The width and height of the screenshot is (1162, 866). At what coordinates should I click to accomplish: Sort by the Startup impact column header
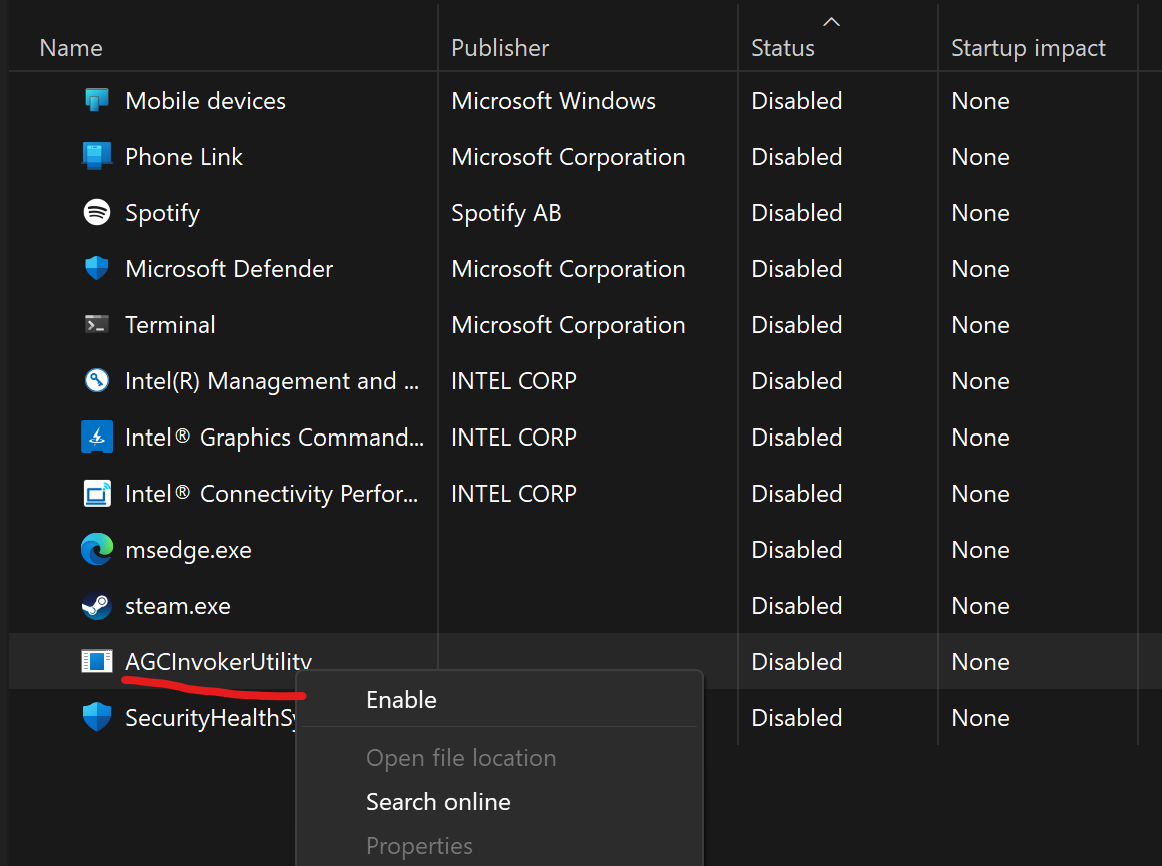1028,48
